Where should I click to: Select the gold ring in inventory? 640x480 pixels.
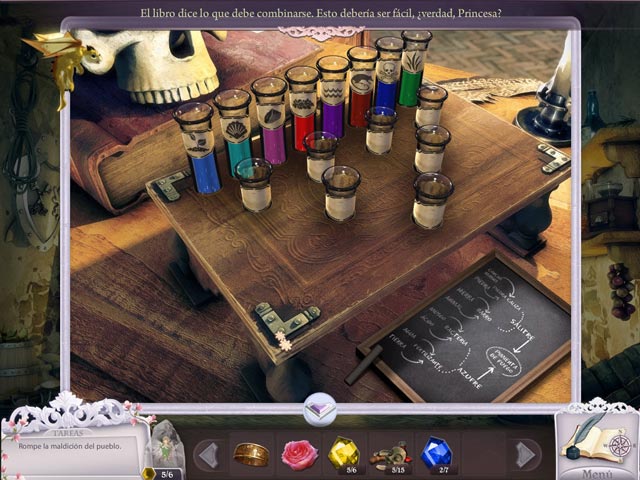(x=251, y=454)
